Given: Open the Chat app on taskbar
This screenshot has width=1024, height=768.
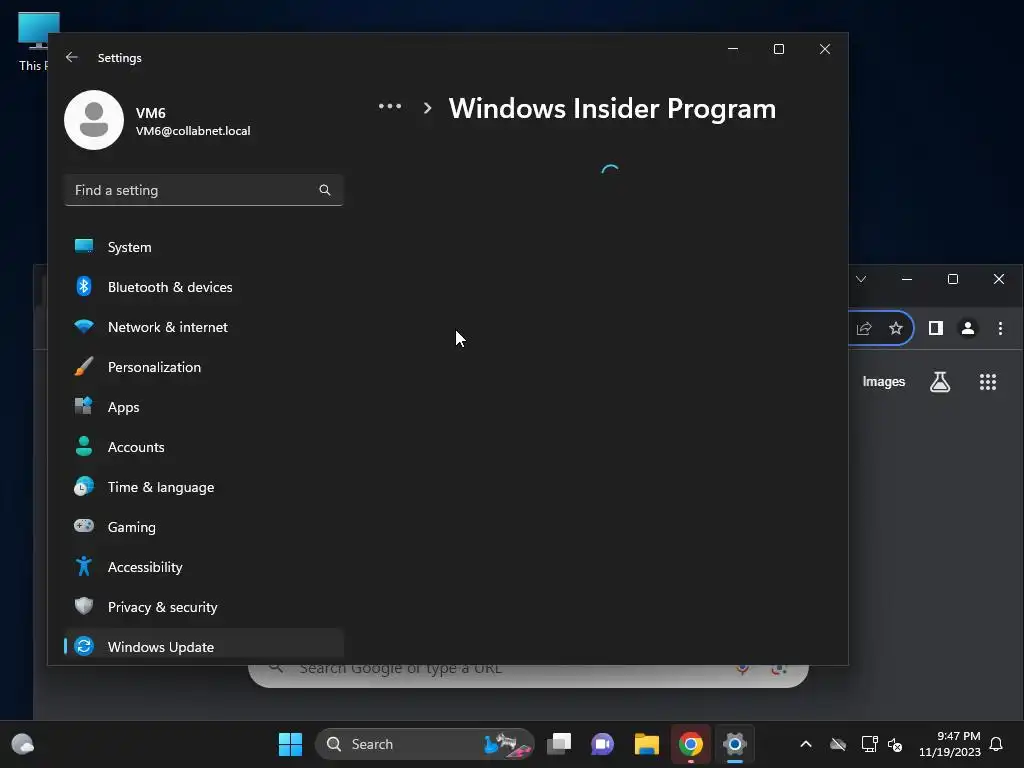Looking at the screenshot, I should click(602, 744).
